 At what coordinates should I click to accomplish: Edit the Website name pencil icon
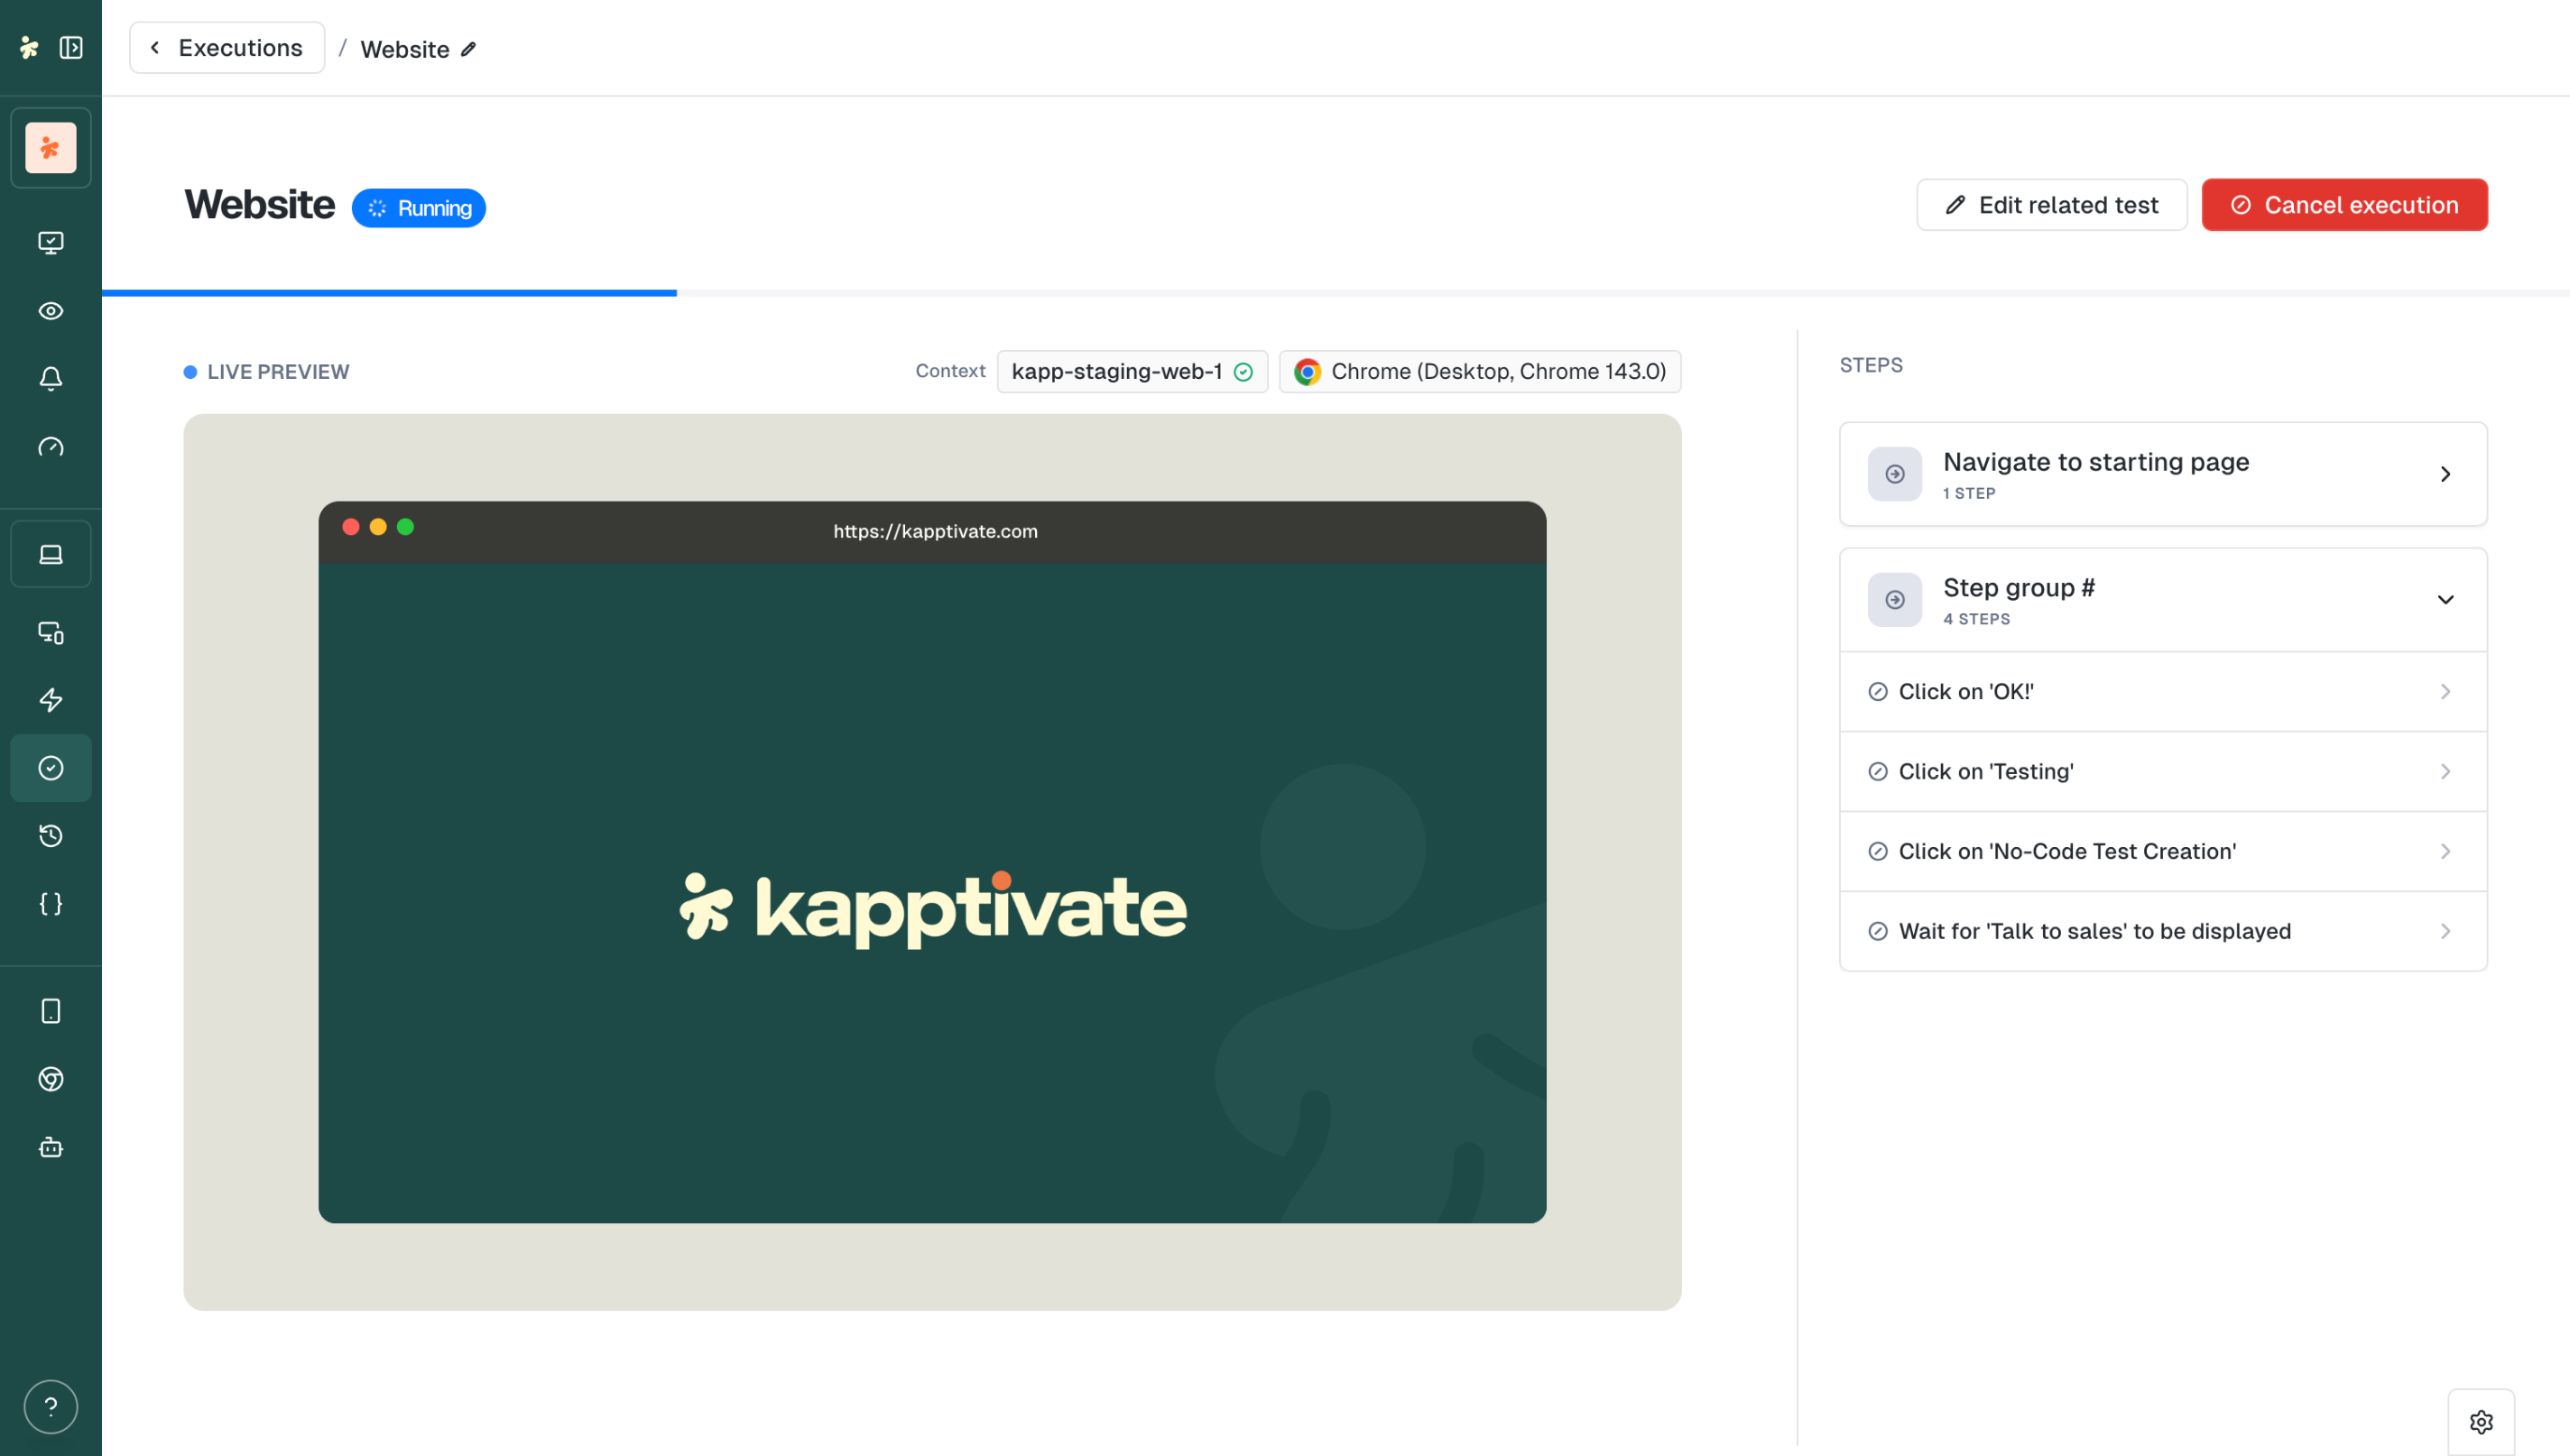coord(468,49)
